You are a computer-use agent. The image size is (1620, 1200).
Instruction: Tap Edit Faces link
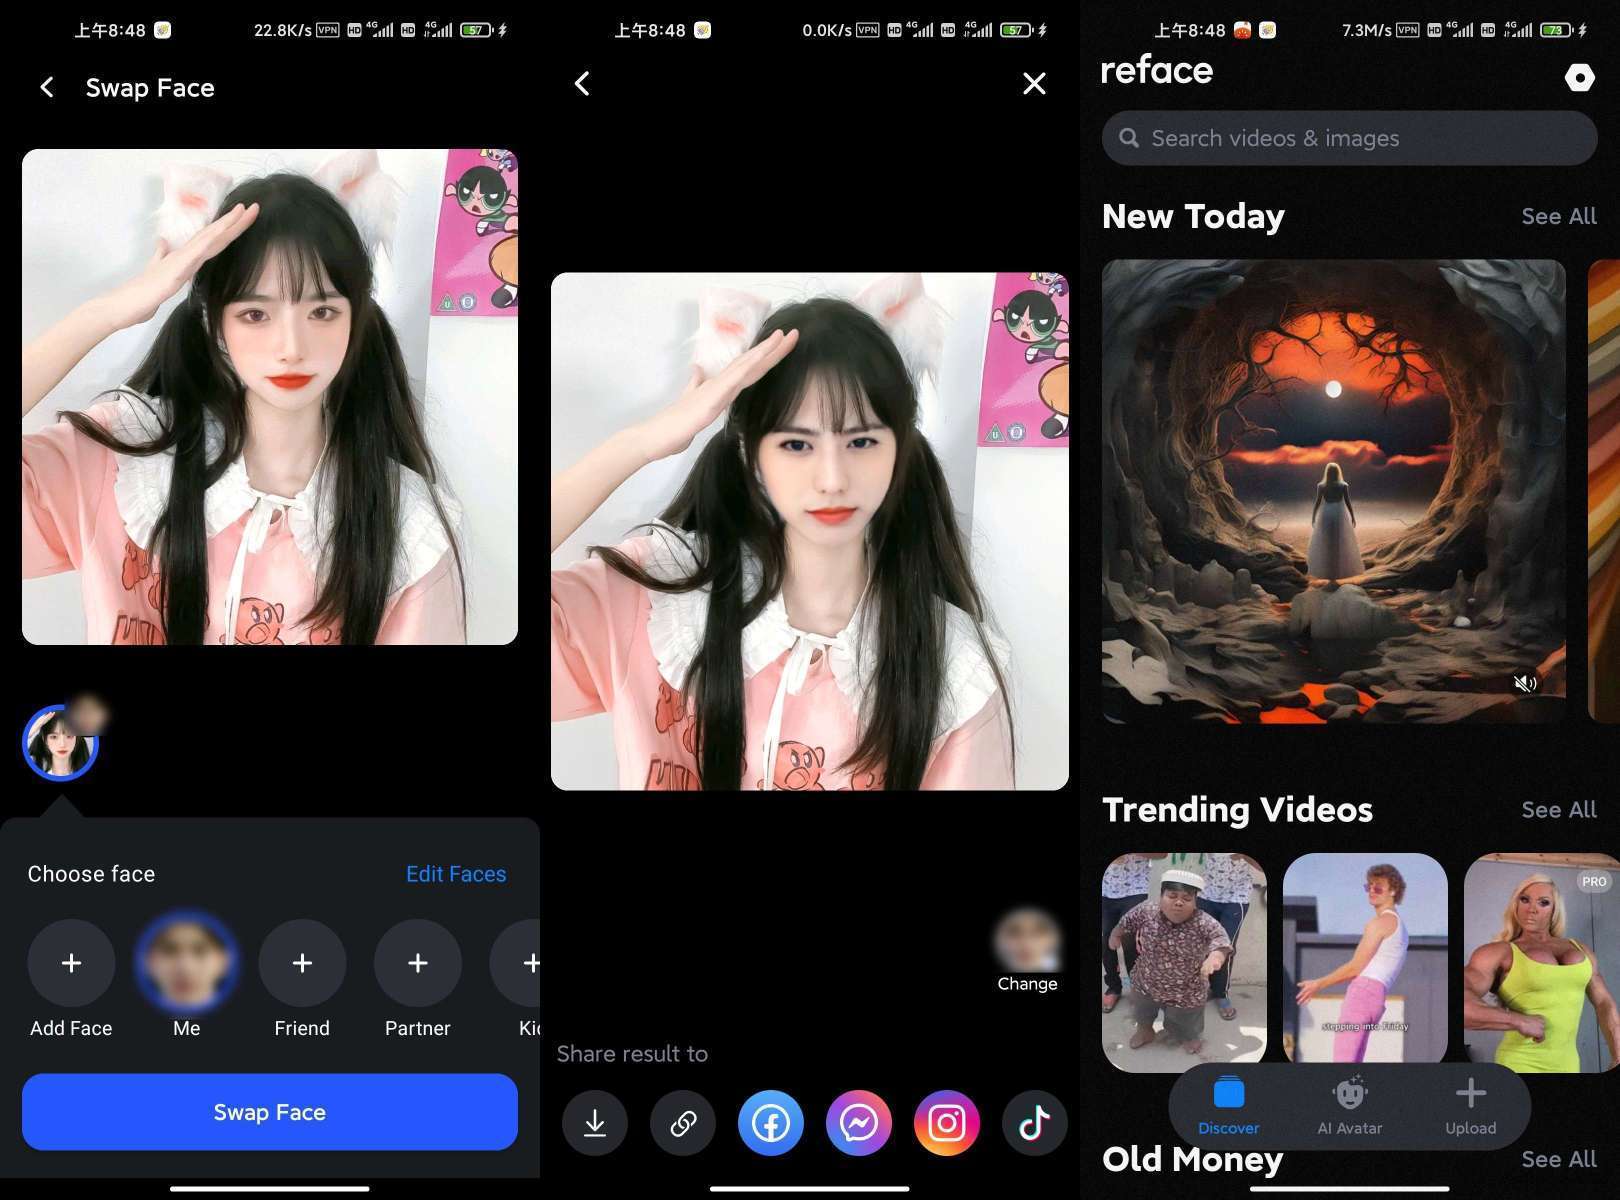pyautogui.click(x=456, y=874)
